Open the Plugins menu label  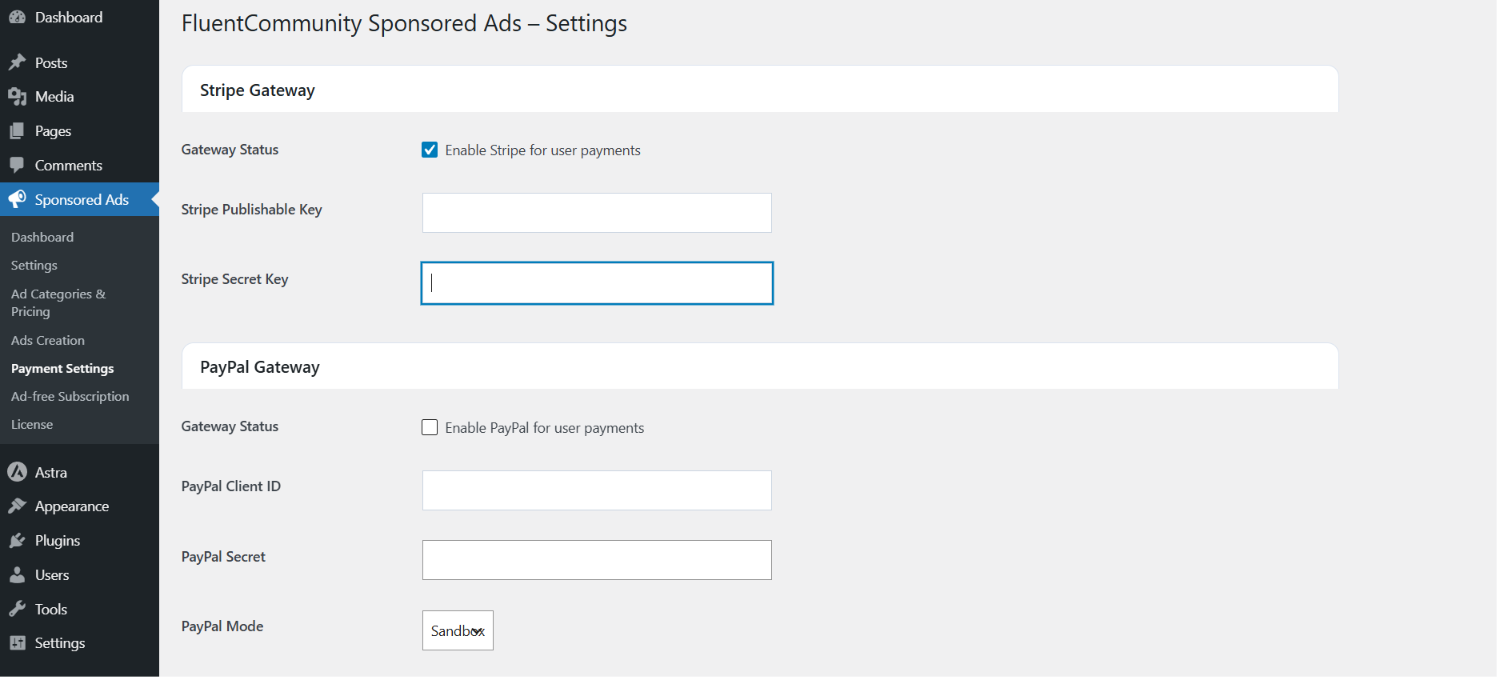pyautogui.click(x=58, y=541)
